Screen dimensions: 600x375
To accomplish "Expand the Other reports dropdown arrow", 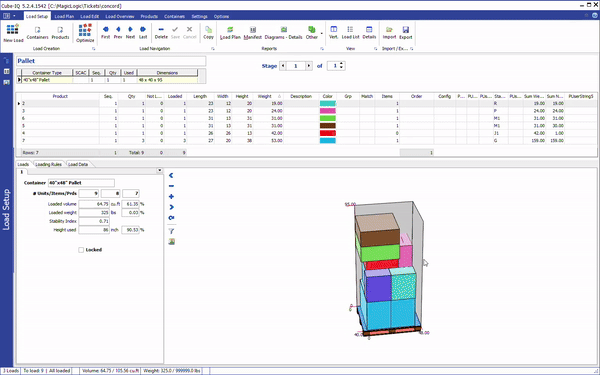I will pyautogui.click(x=321, y=33).
